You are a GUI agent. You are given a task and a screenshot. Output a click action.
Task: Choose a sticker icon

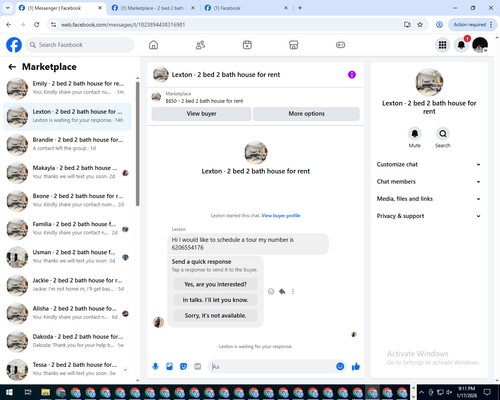point(183,367)
